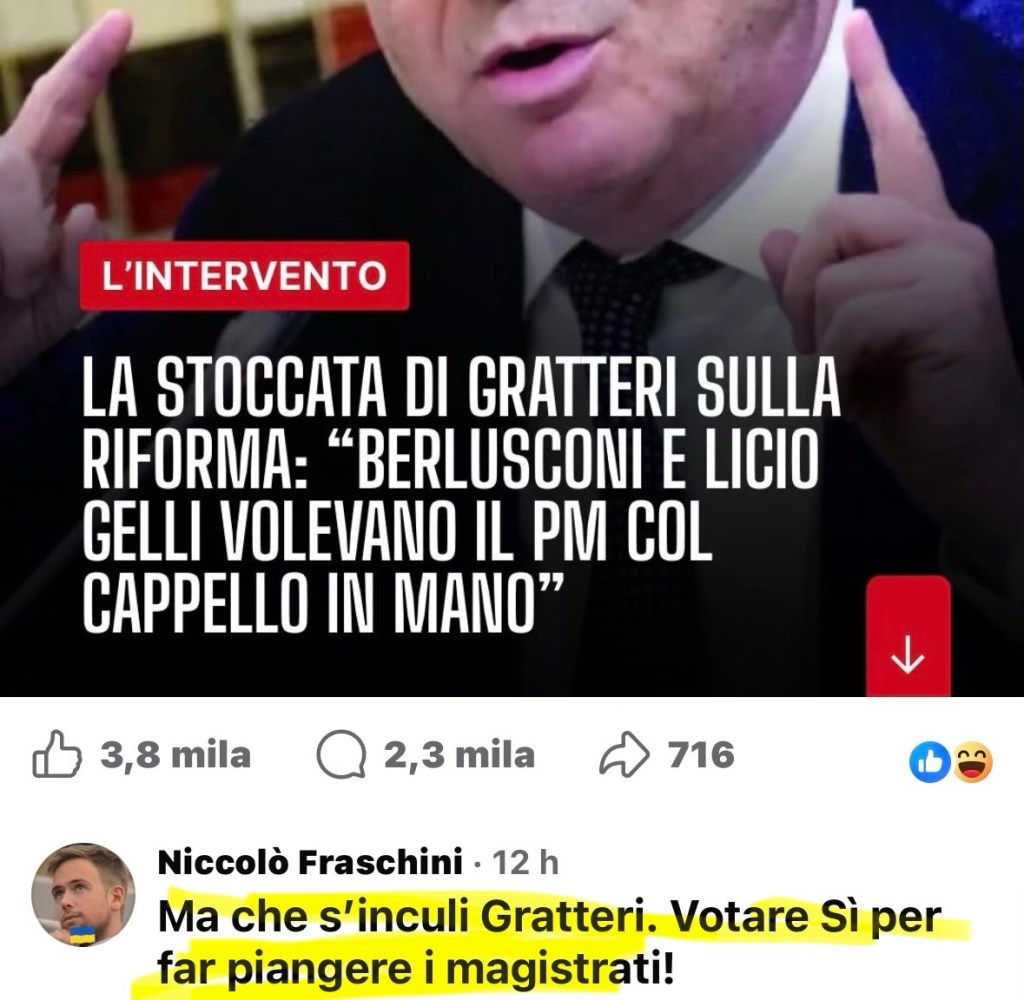Viewport: 1024px width, 1000px height.
Task: Open the 2,3 mila comments list
Action: (459, 754)
